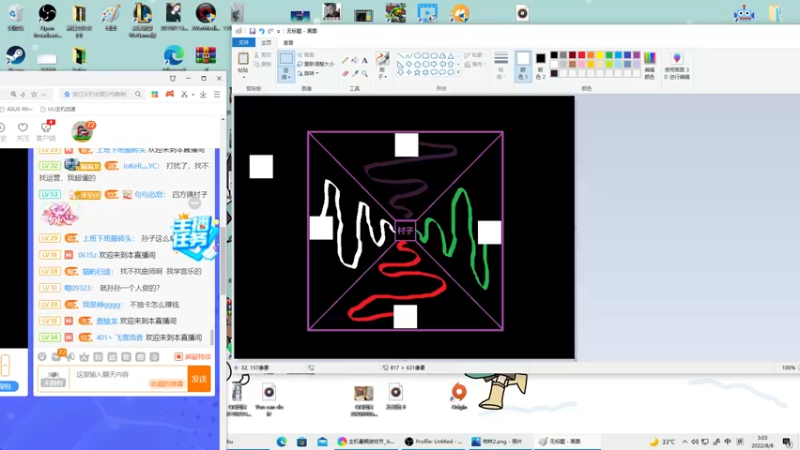This screenshot has width=800, height=450.
Task: Open the File tab in Paint
Action: [243, 42]
